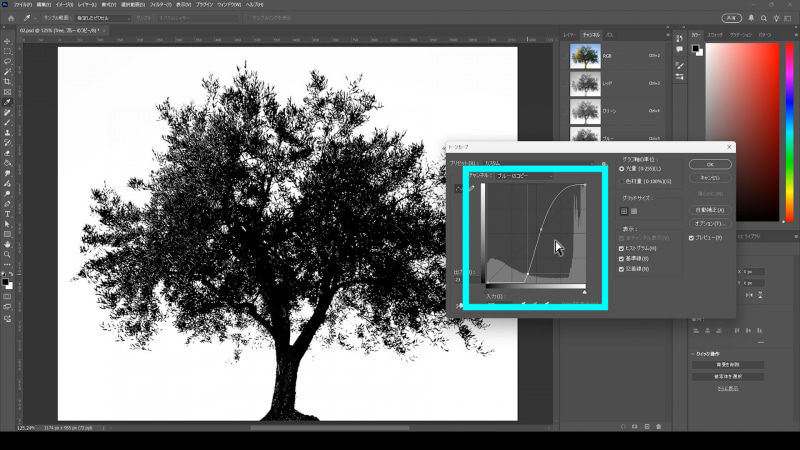Screen dimensions: 800x450
Task: Open the notifications bell icon
Action: [x=751, y=18]
